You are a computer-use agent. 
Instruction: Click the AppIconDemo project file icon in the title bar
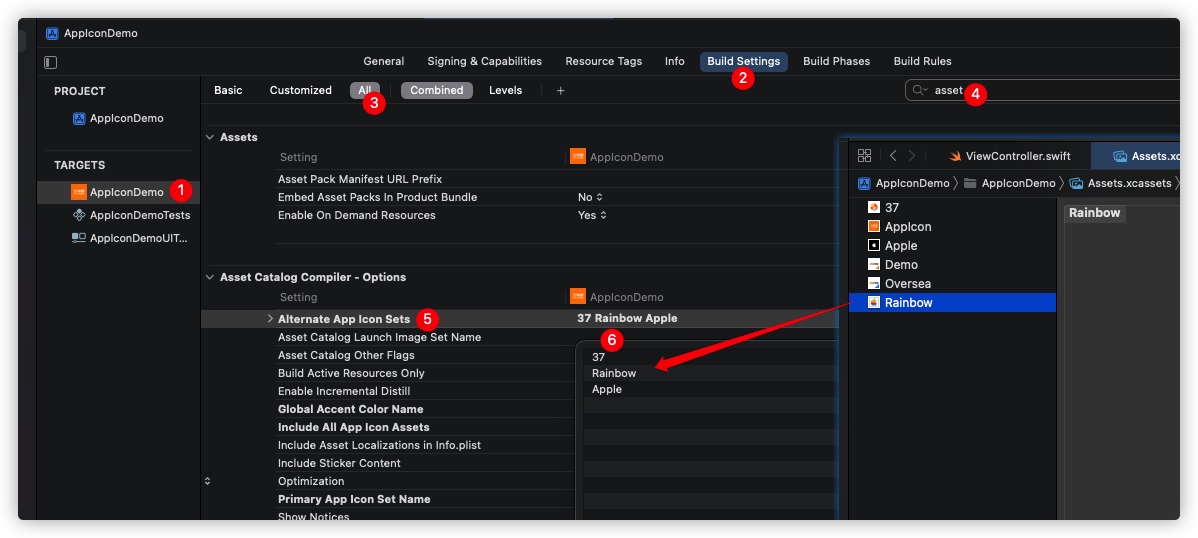pos(52,34)
